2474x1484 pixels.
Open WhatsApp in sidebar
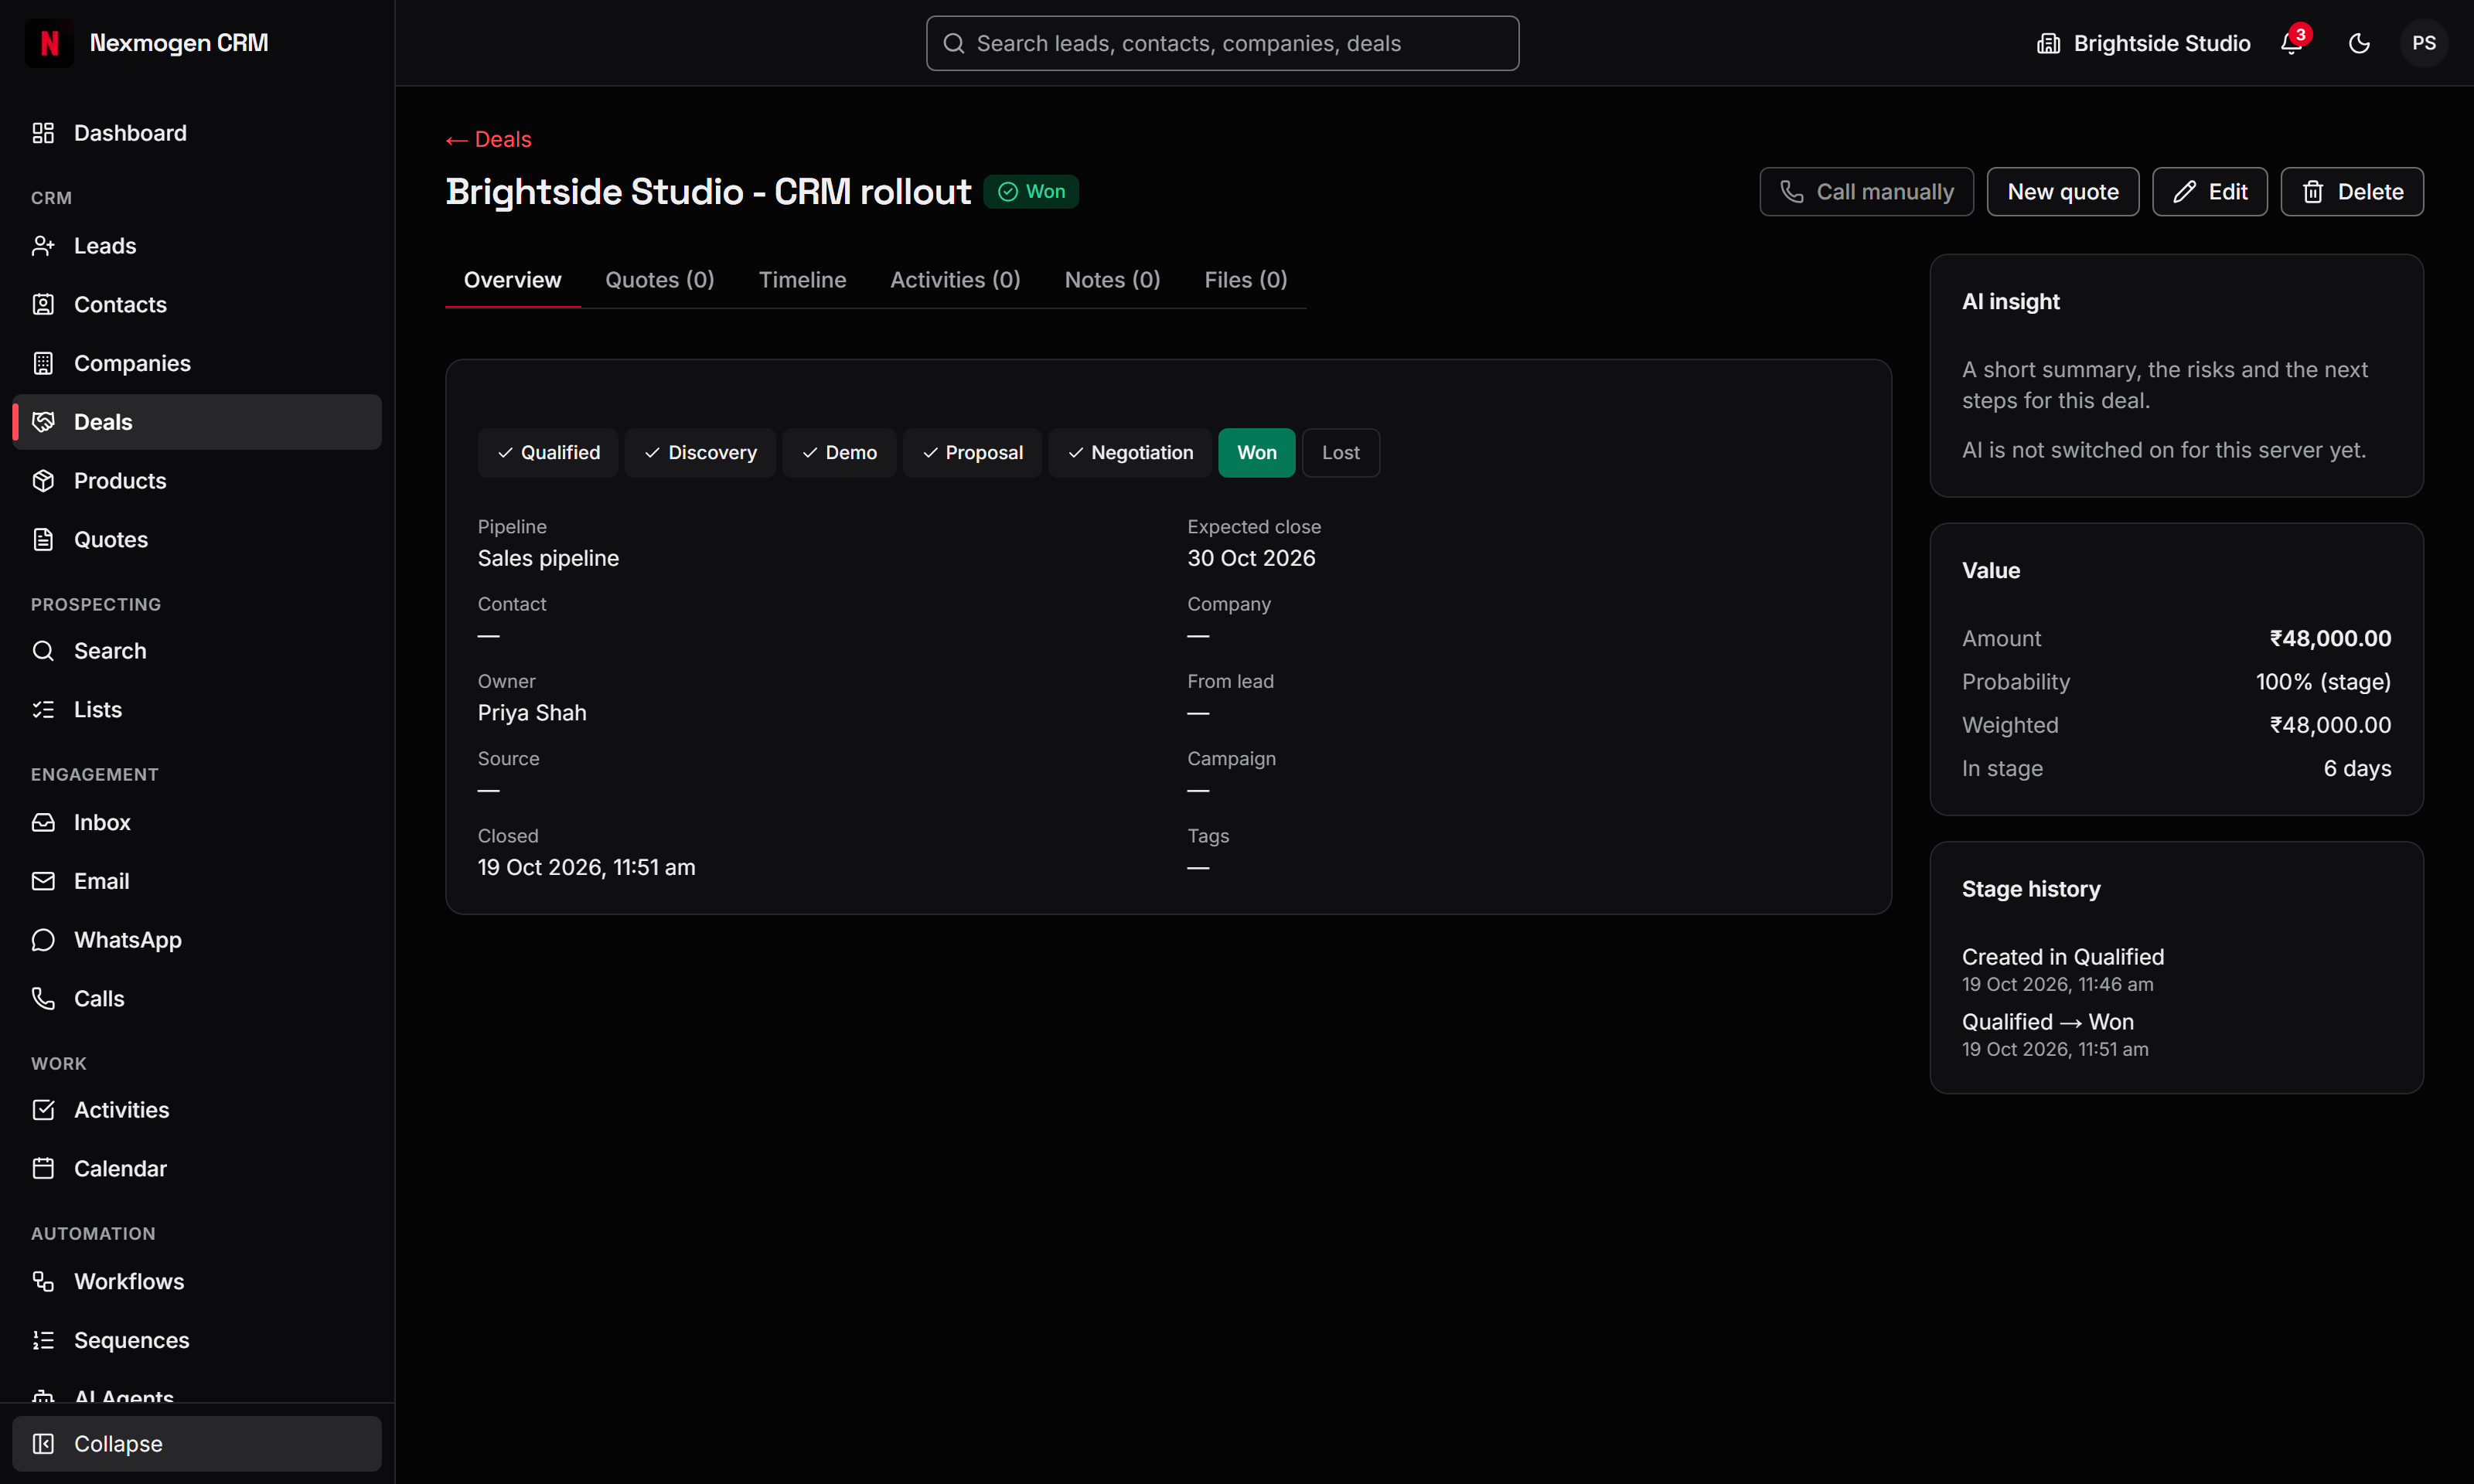(197, 940)
